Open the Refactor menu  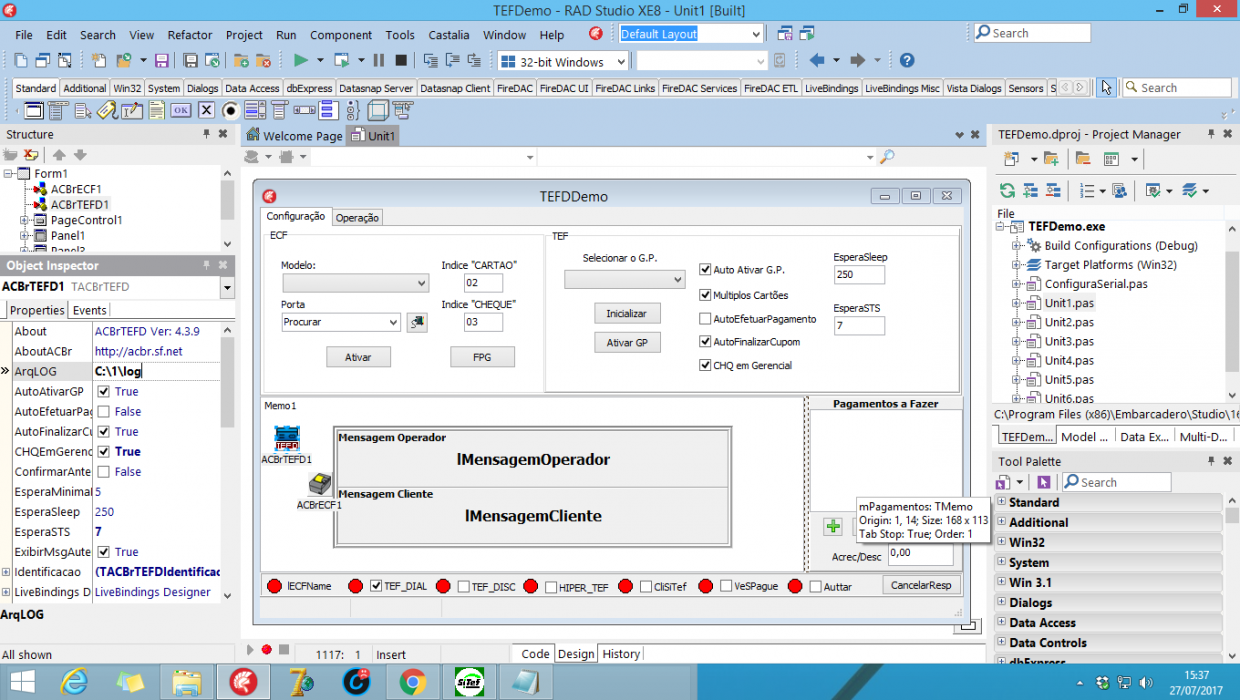click(x=190, y=34)
